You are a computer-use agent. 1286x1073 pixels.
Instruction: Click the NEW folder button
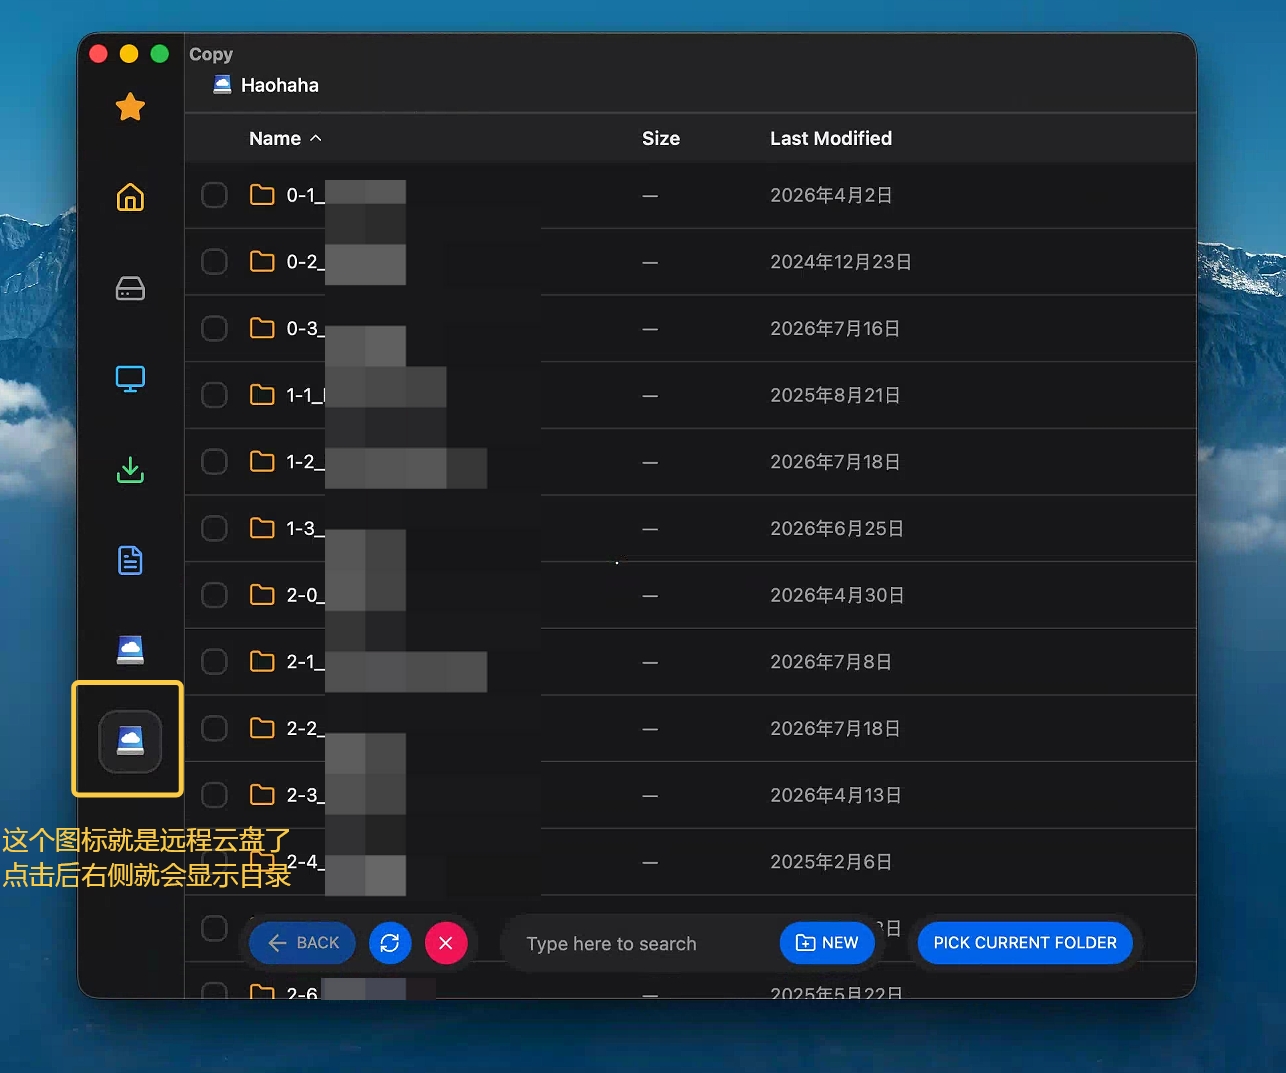tap(827, 943)
